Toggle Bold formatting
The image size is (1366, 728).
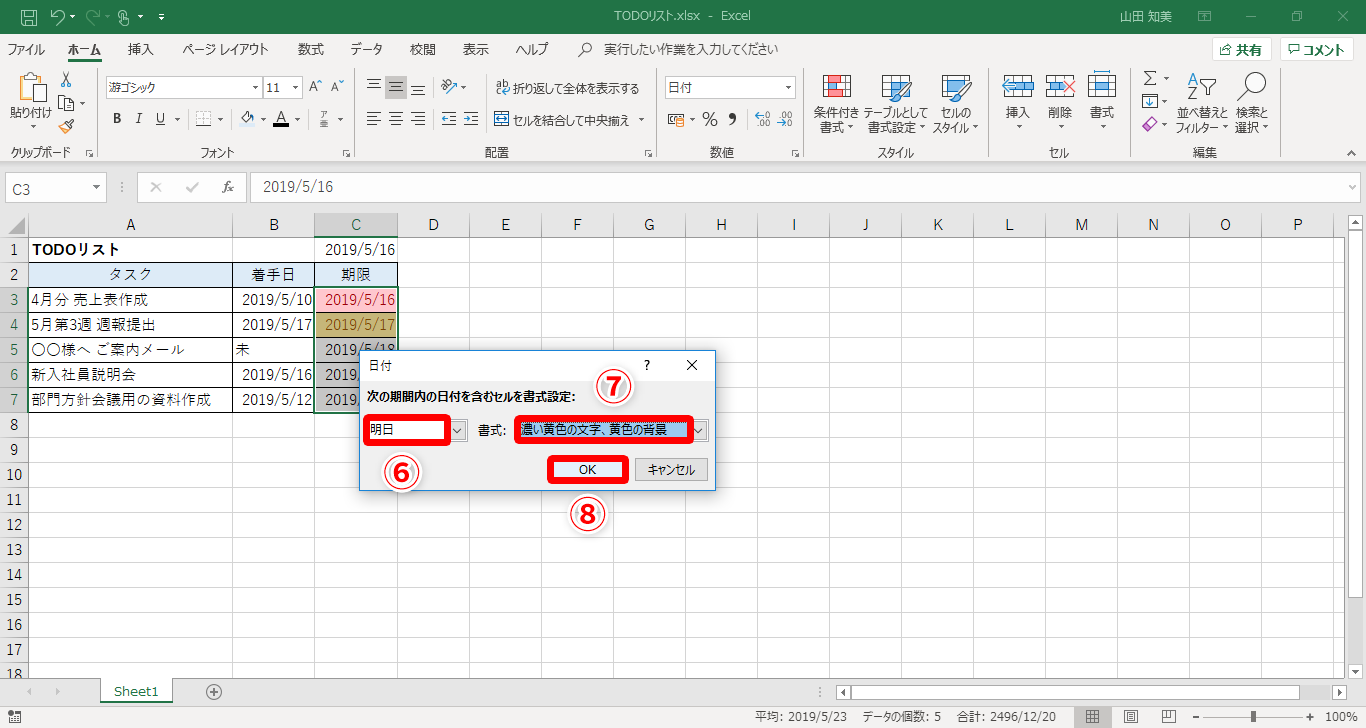coord(117,119)
